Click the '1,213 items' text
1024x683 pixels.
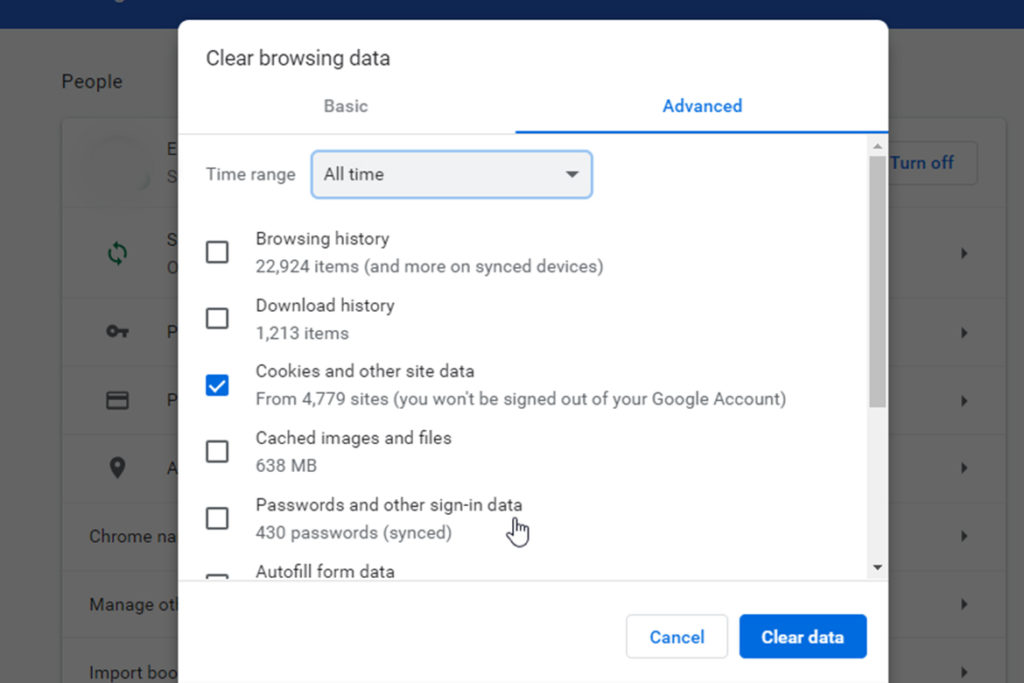(302, 333)
